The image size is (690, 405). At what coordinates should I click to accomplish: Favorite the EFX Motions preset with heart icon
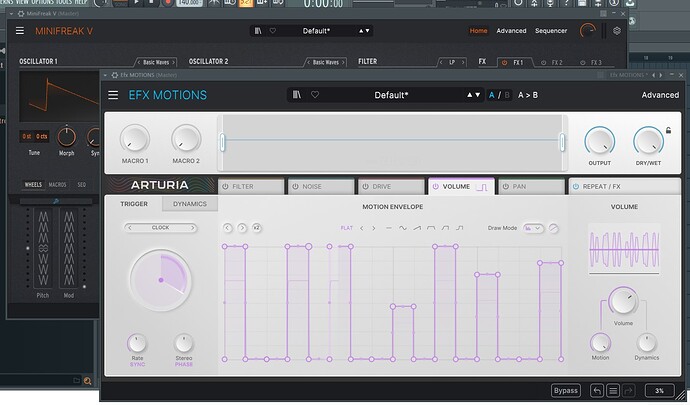(315, 95)
